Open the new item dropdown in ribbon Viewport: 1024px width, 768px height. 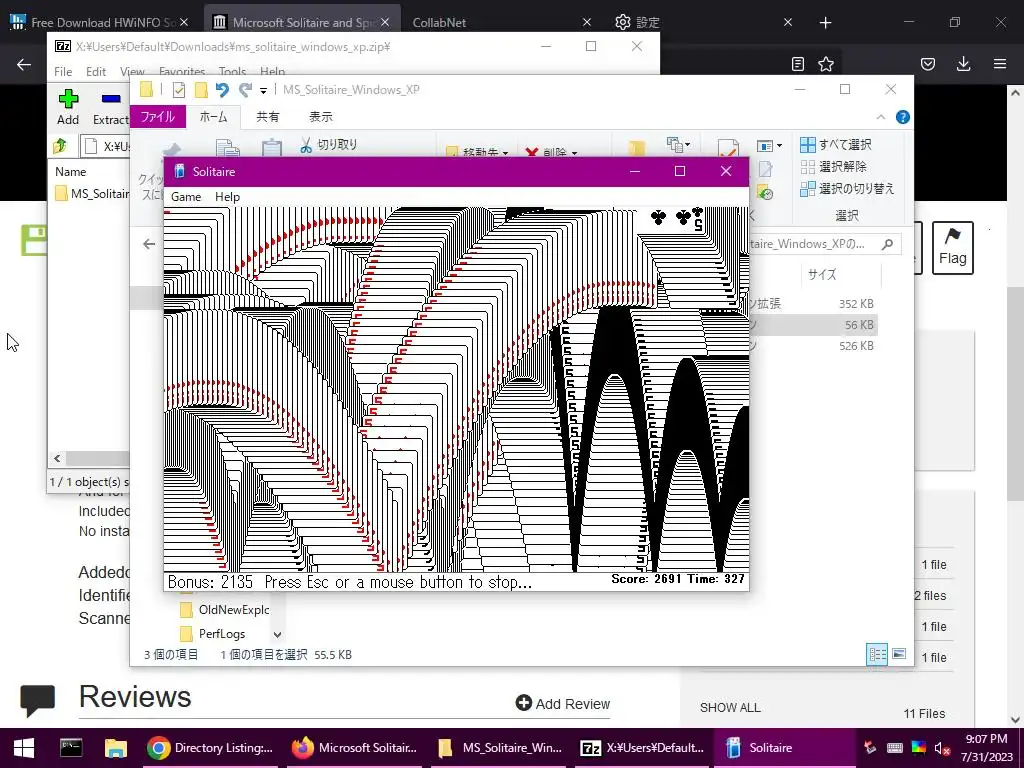[678, 144]
